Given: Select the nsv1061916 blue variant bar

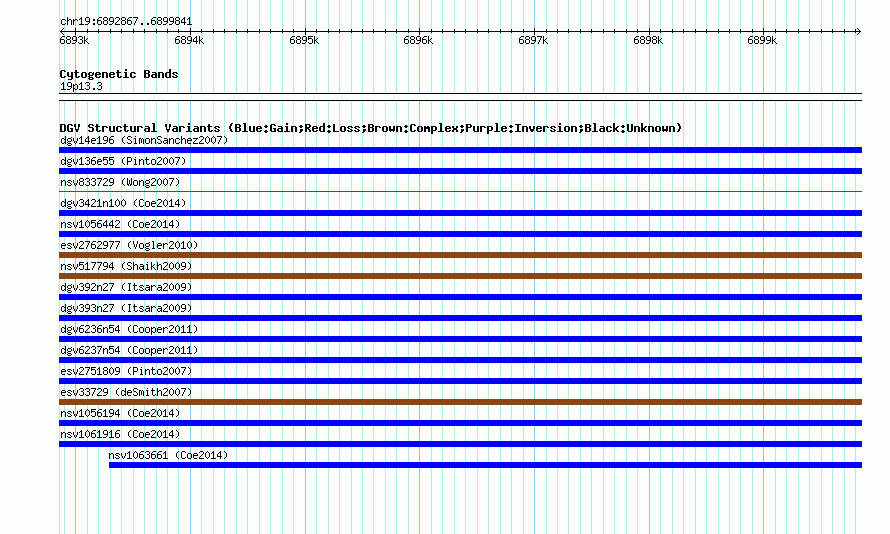Looking at the screenshot, I should pos(460,444).
